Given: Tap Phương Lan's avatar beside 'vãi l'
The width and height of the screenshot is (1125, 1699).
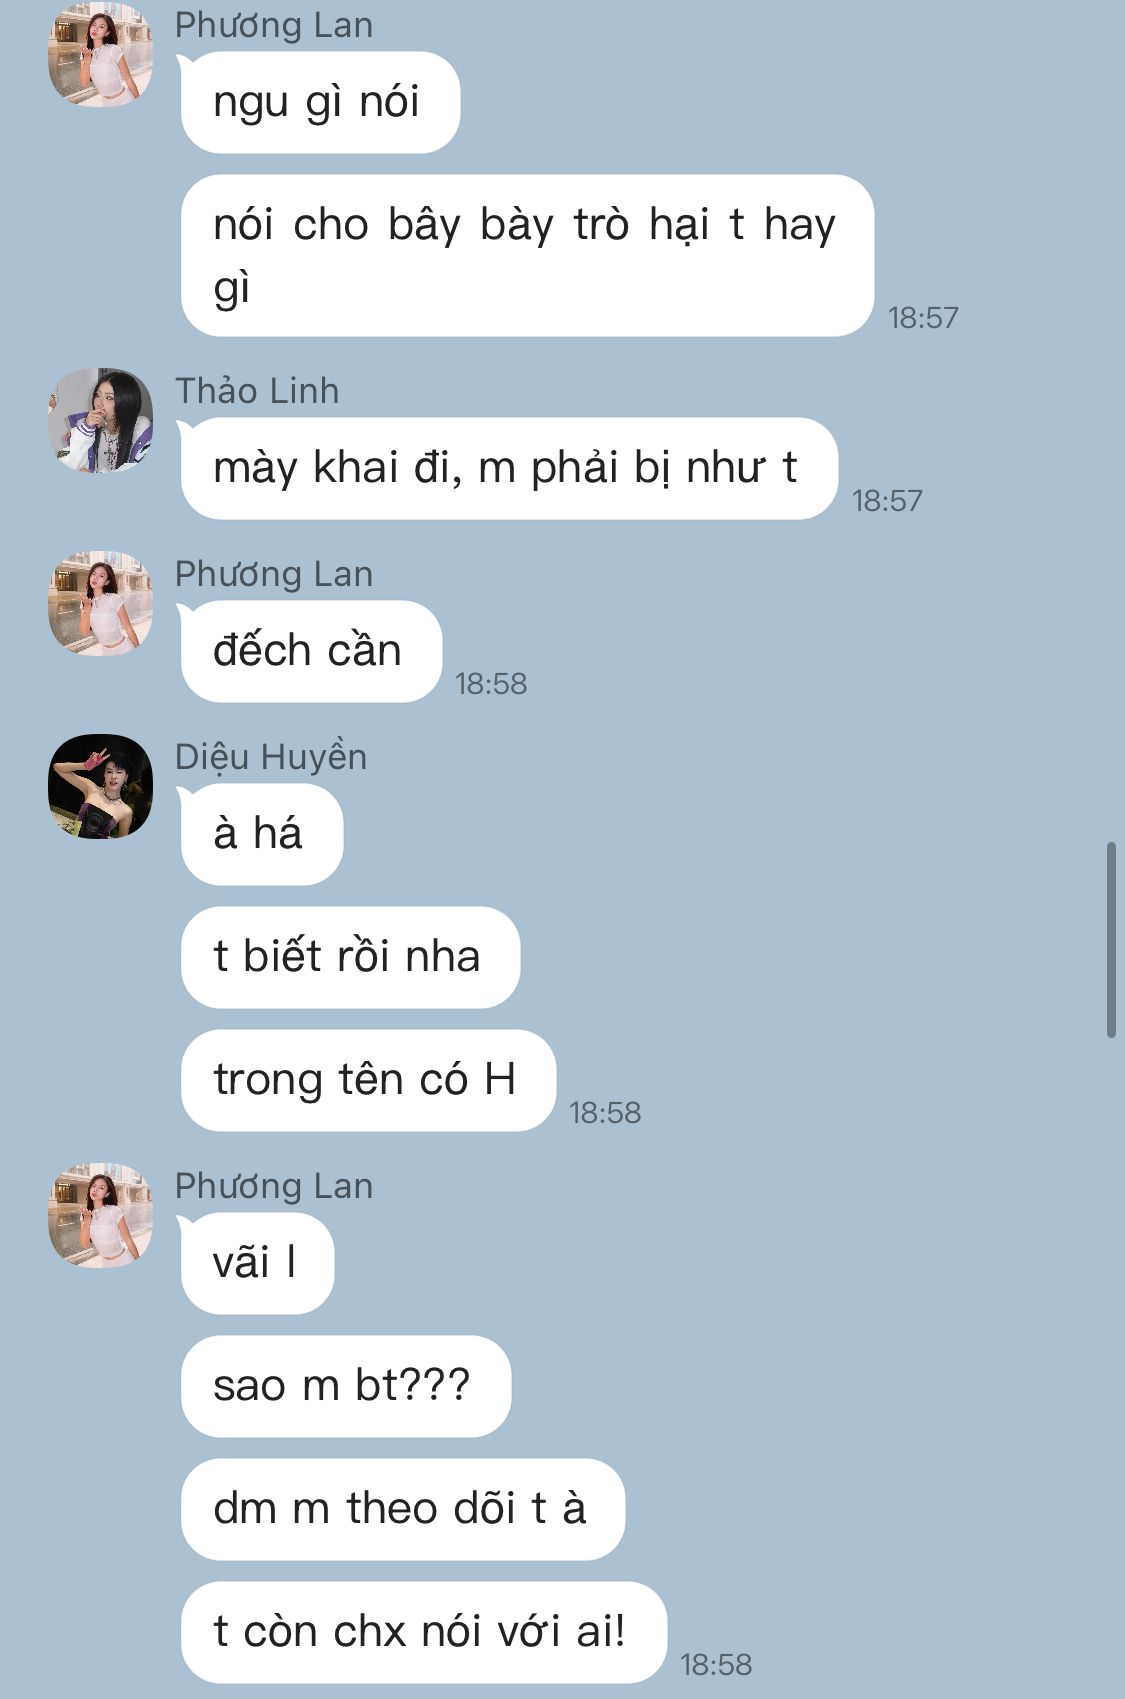Looking at the screenshot, I should (100, 1215).
